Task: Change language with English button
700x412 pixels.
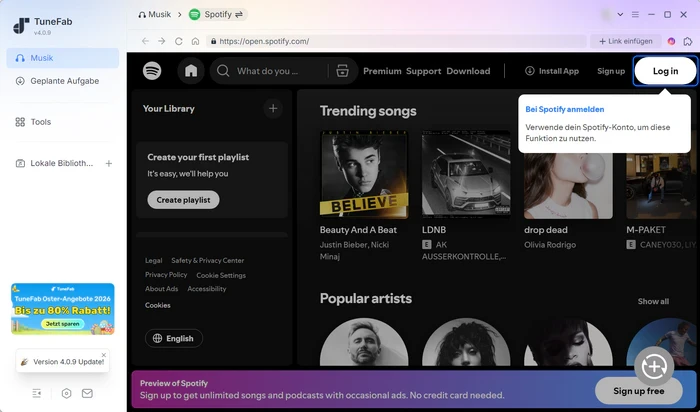Action: (x=174, y=338)
